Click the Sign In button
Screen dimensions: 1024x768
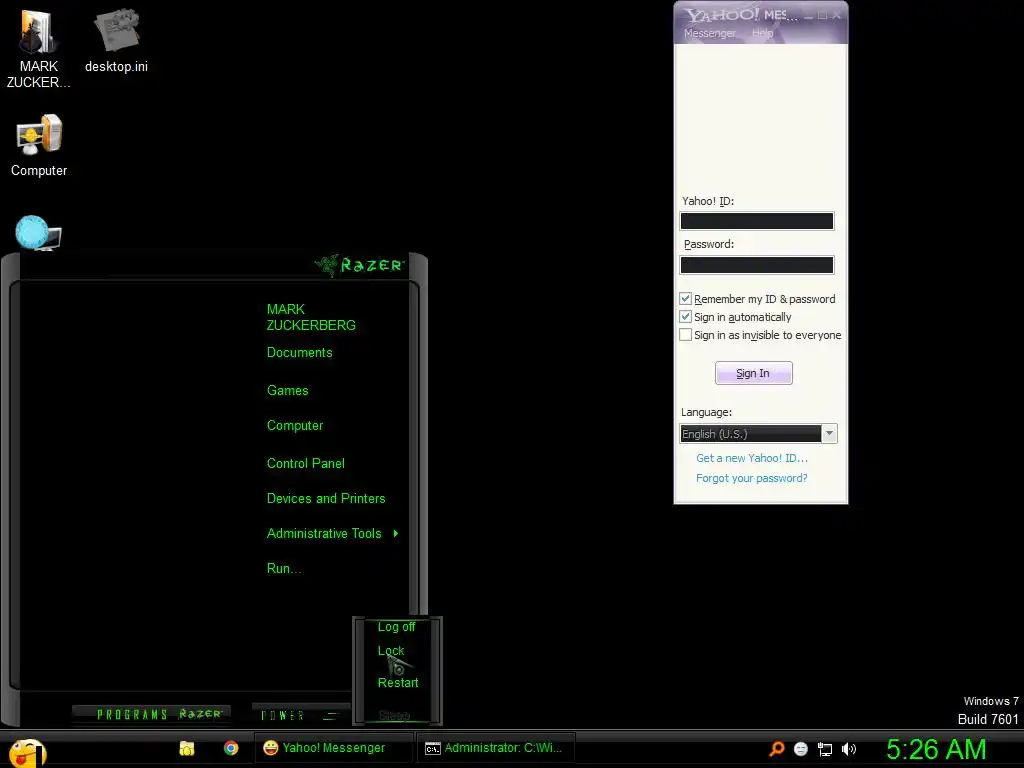point(754,373)
